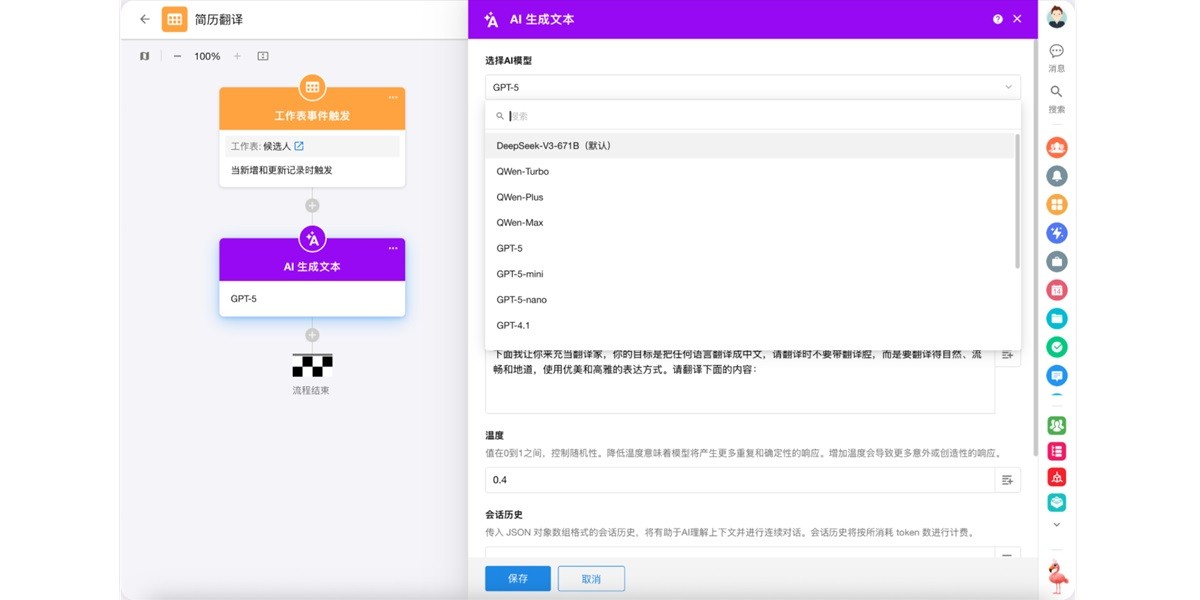1200x600 pixels.
Task: Click the AI icon on the 生成文本 node
Action: click(312, 239)
